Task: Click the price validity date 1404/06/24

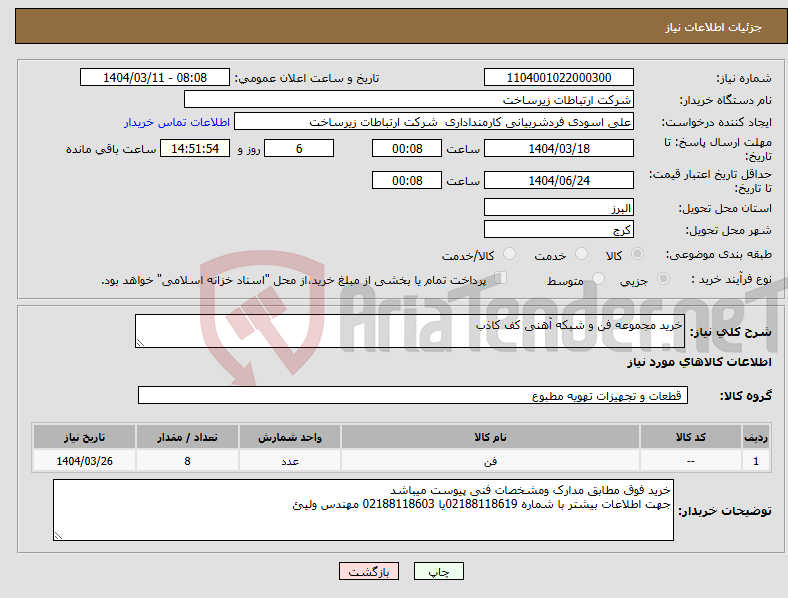Action: [558, 180]
